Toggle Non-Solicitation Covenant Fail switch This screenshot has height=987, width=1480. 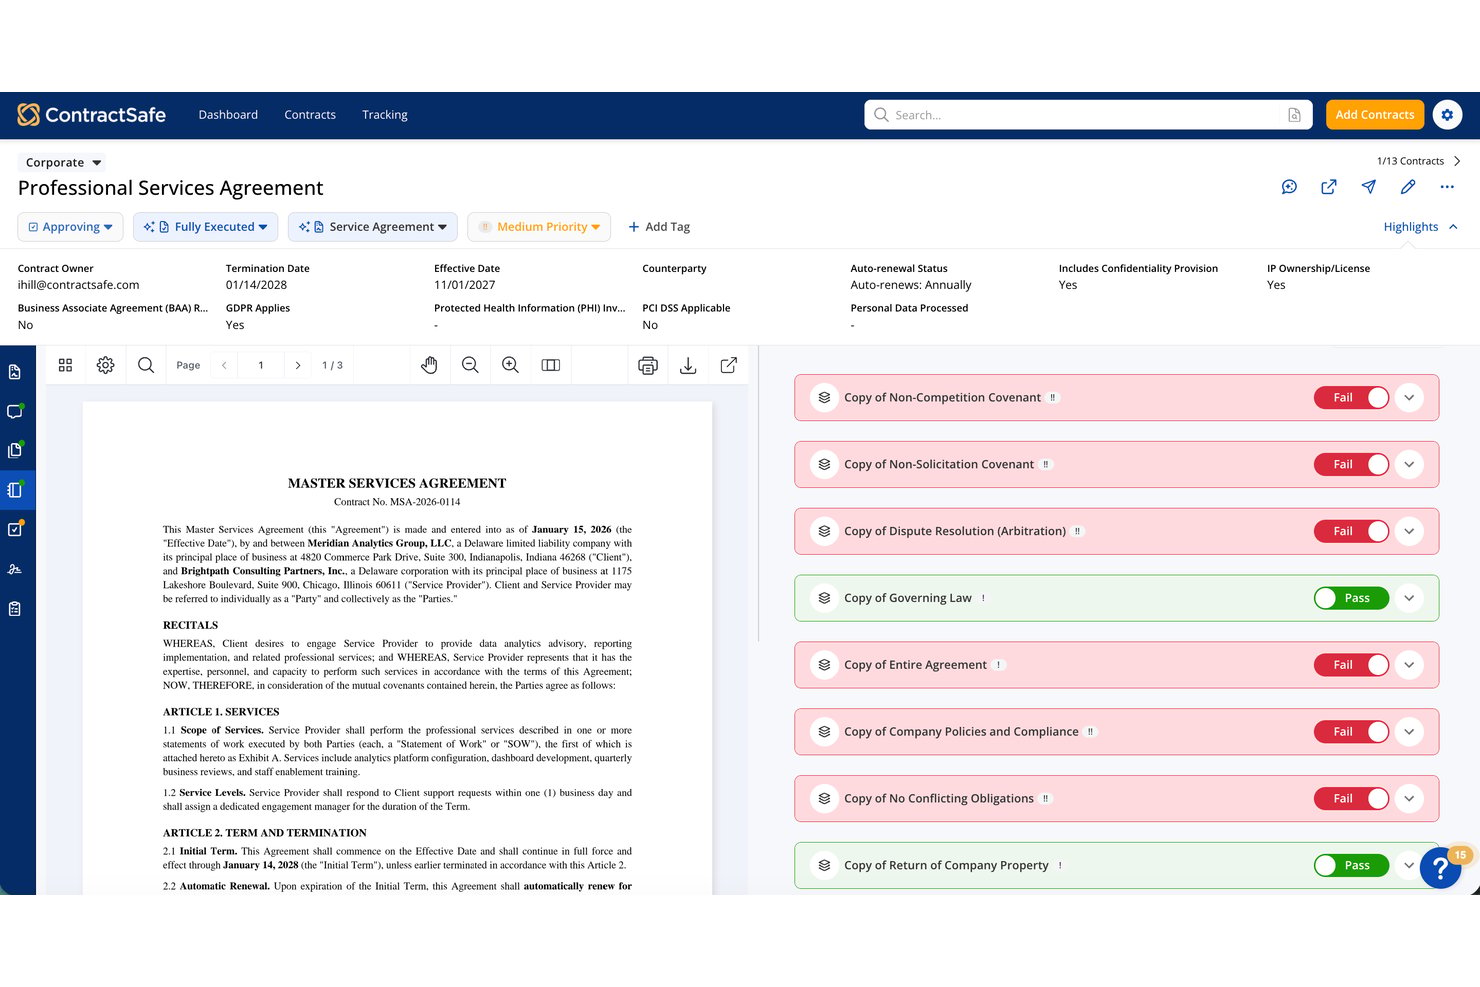point(1352,464)
